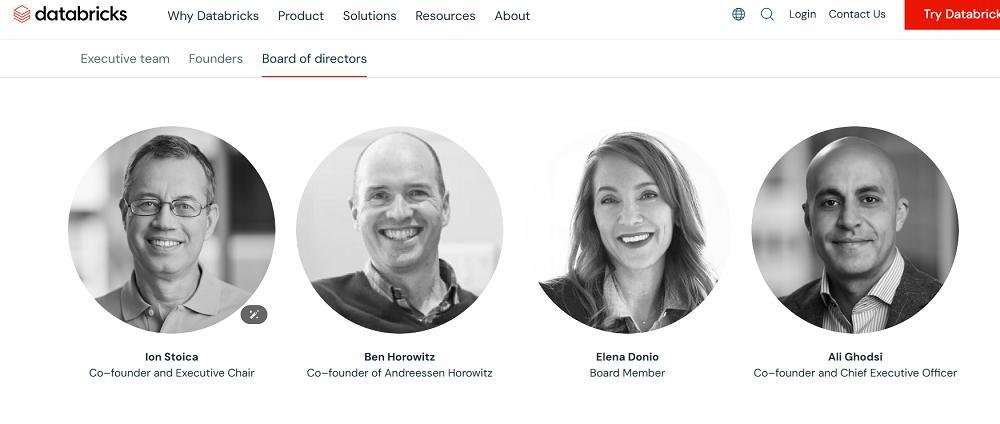Click the Databricks logo
Viewport: 1000px width, 424px height.
[x=70, y=14]
